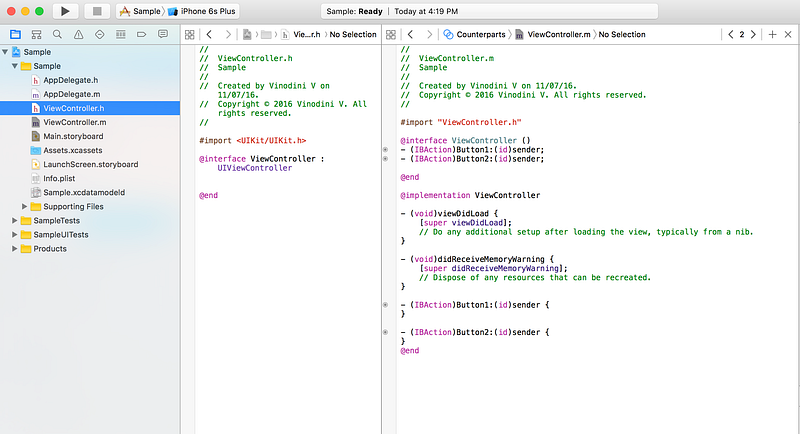Open LaunchScreen.storyboard in navigator
This screenshot has height=434, width=800.
coord(90,164)
